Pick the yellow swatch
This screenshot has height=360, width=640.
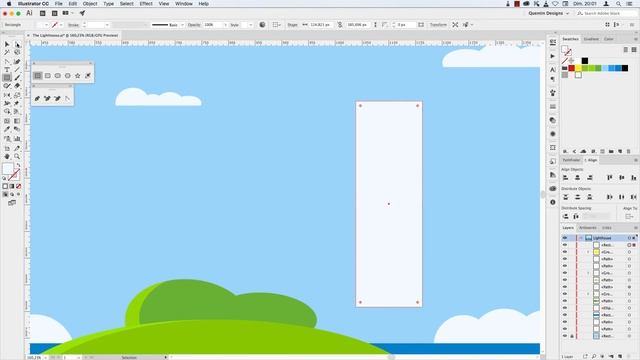point(578,68)
